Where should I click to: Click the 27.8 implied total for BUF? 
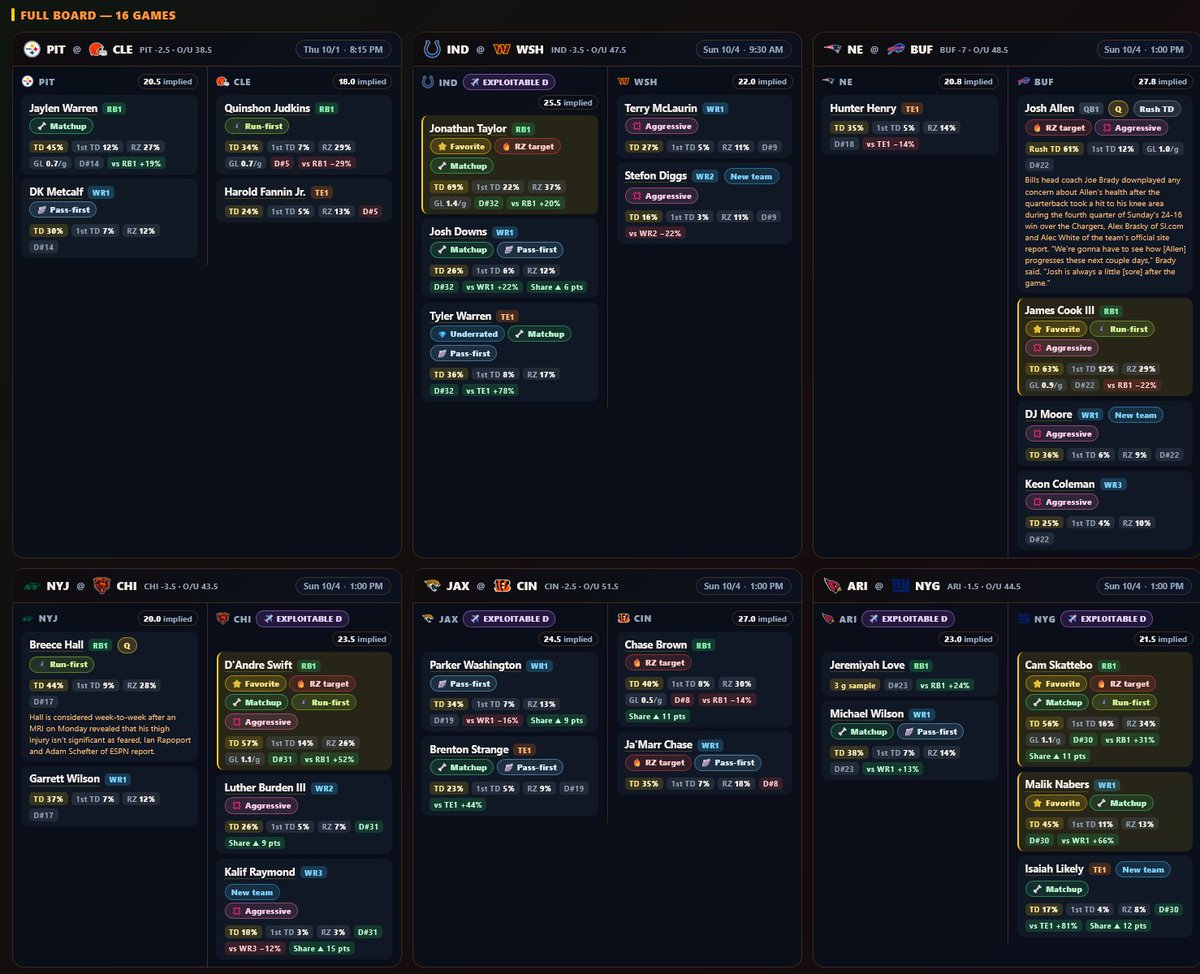[x=1162, y=82]
